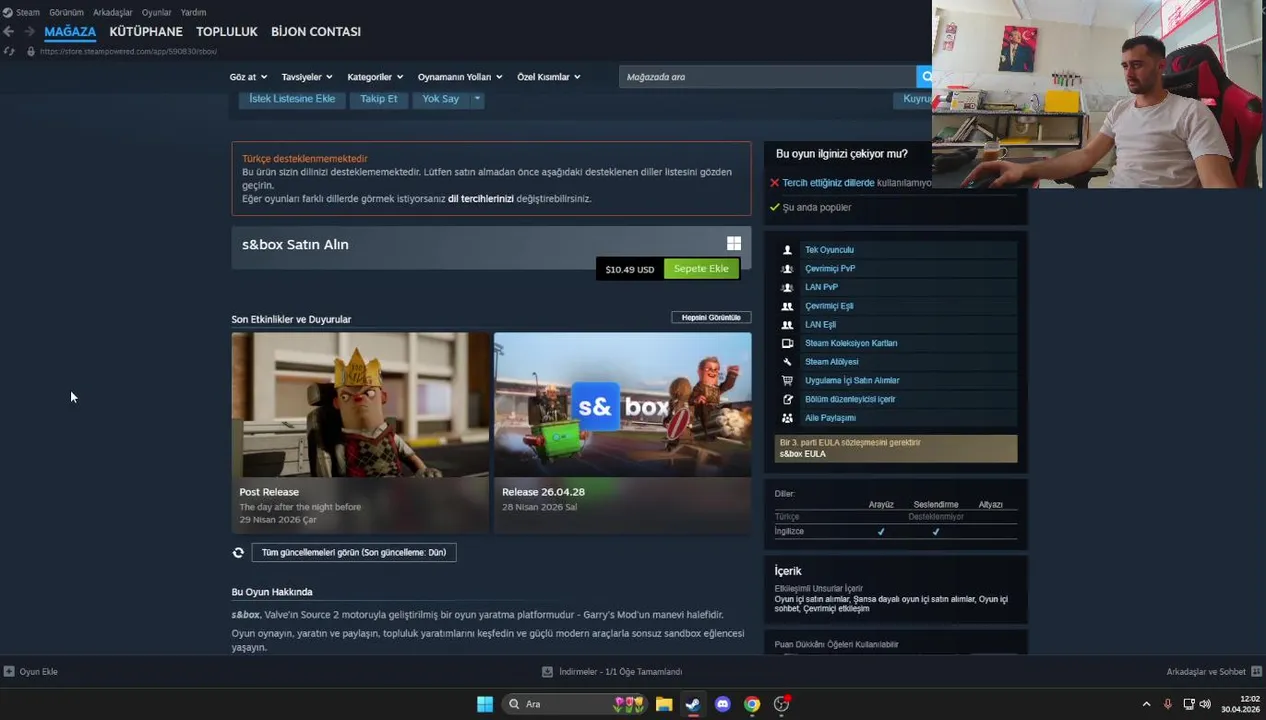Click the Steam Atölyesi wrench icon

(788, 362)
